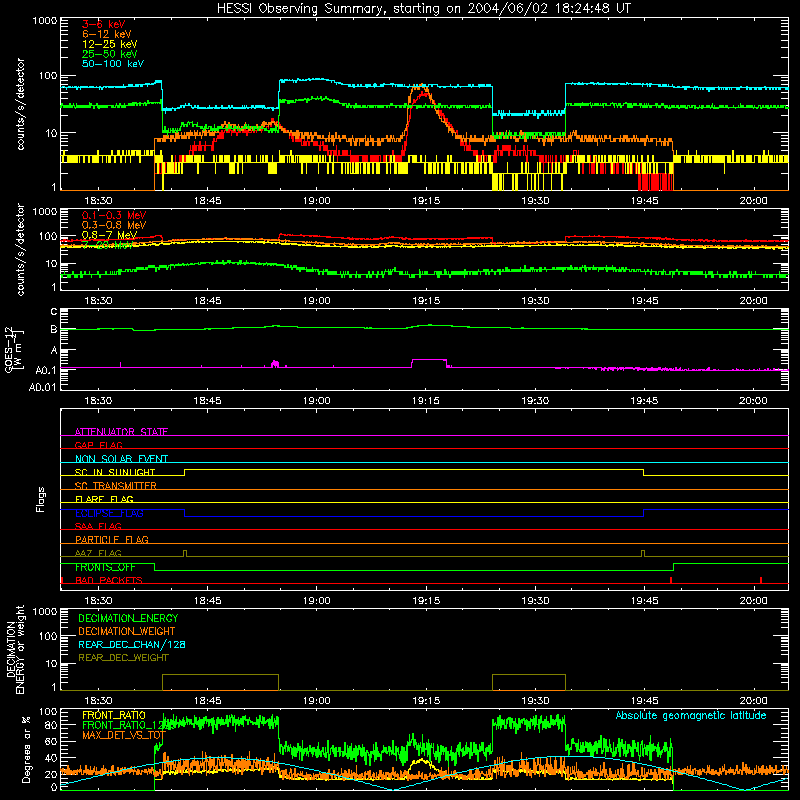
Task: Click the magenta GOES bump near 19:15
Action: tap(429, 361)
